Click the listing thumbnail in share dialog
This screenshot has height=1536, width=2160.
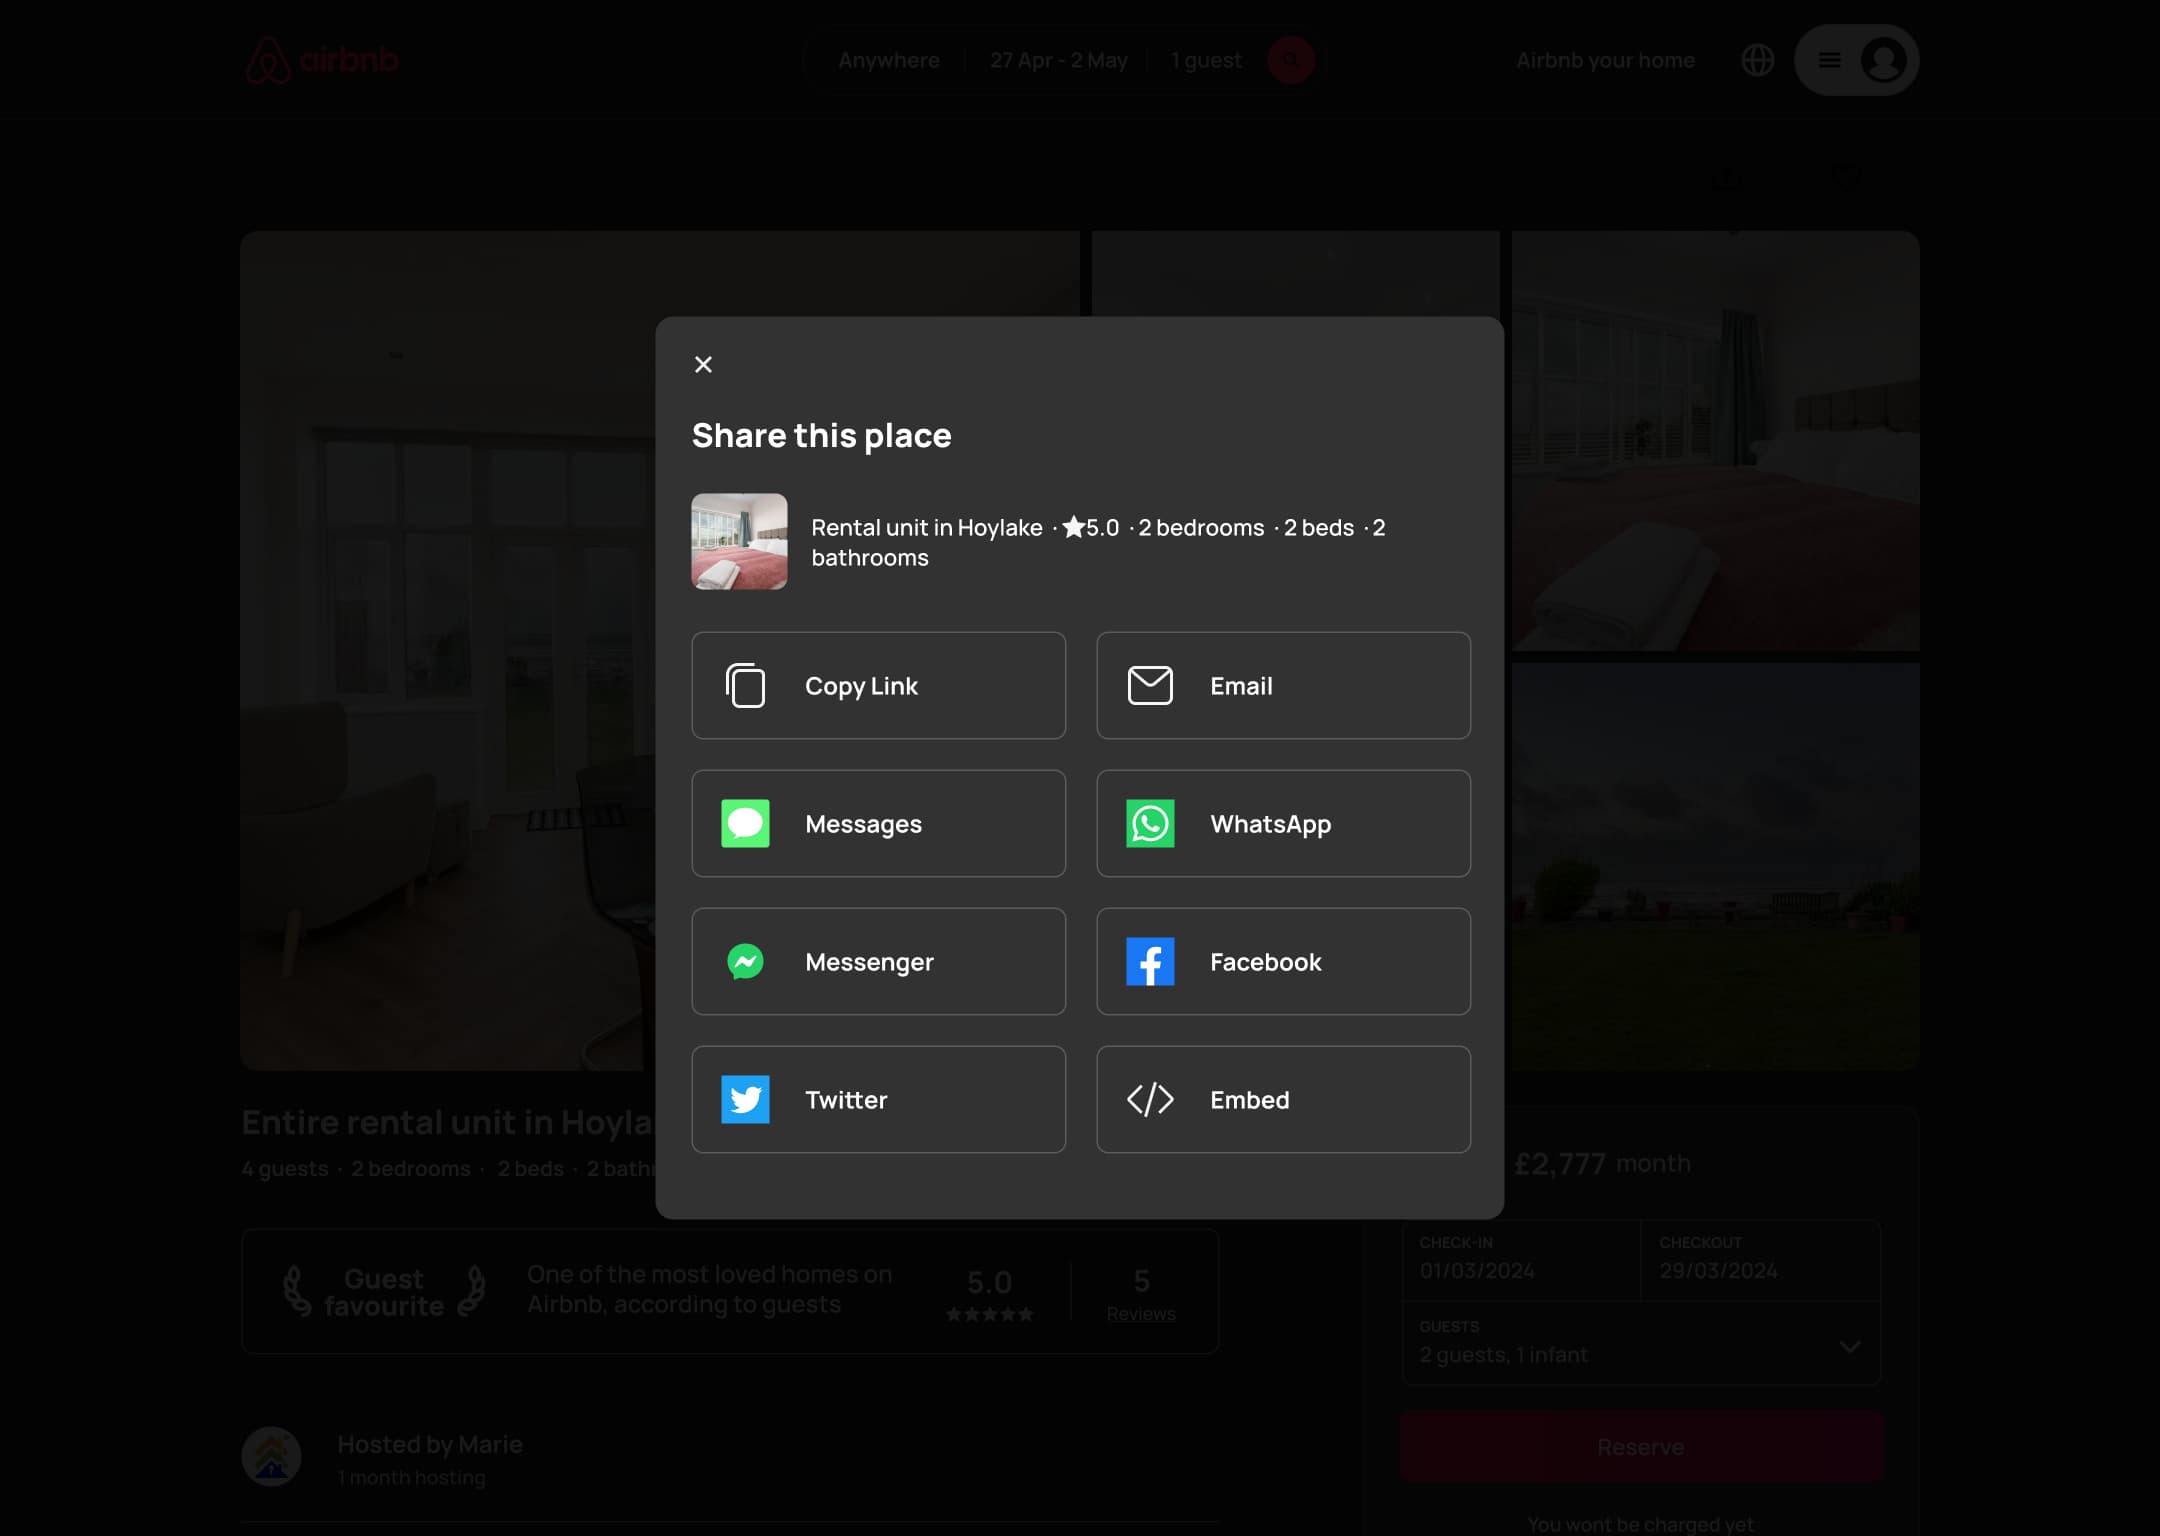739,541
